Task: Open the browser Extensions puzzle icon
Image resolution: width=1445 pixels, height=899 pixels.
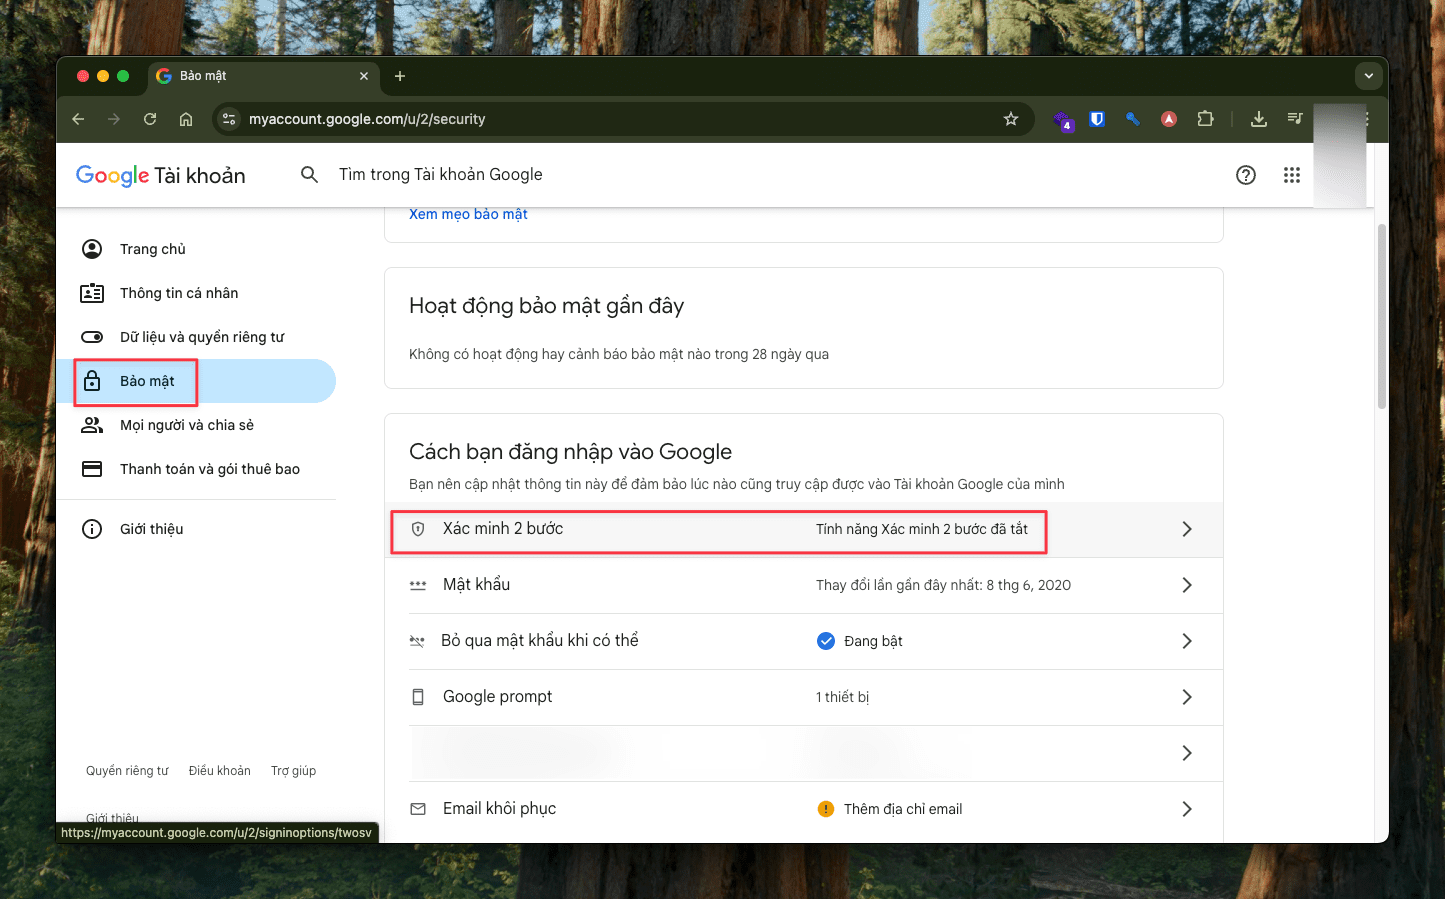Action: tap(1205, 119)
